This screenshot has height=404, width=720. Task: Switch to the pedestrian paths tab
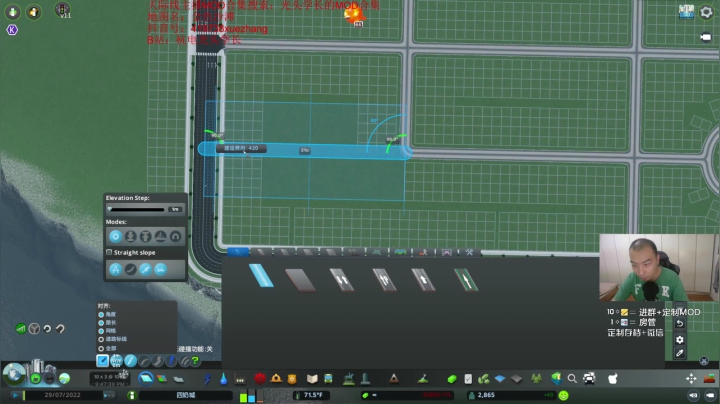pyautogui.click(x=423, y=252)
